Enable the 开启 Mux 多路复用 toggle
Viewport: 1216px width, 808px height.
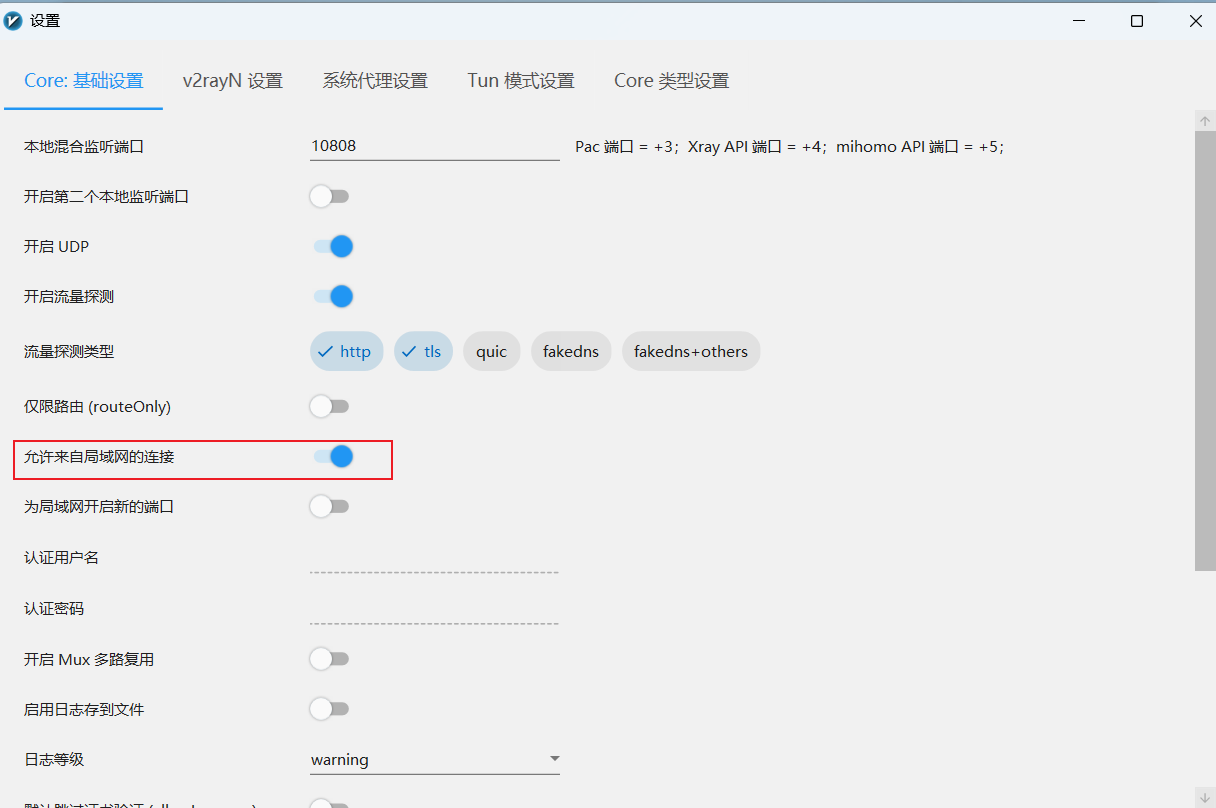[x=329, y=659]
